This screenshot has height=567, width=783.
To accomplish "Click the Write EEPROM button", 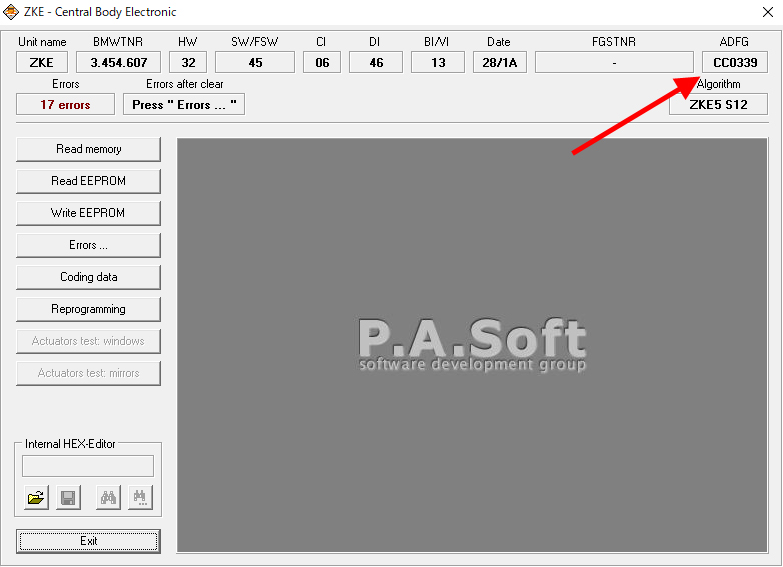I will [x=88, y=213].
